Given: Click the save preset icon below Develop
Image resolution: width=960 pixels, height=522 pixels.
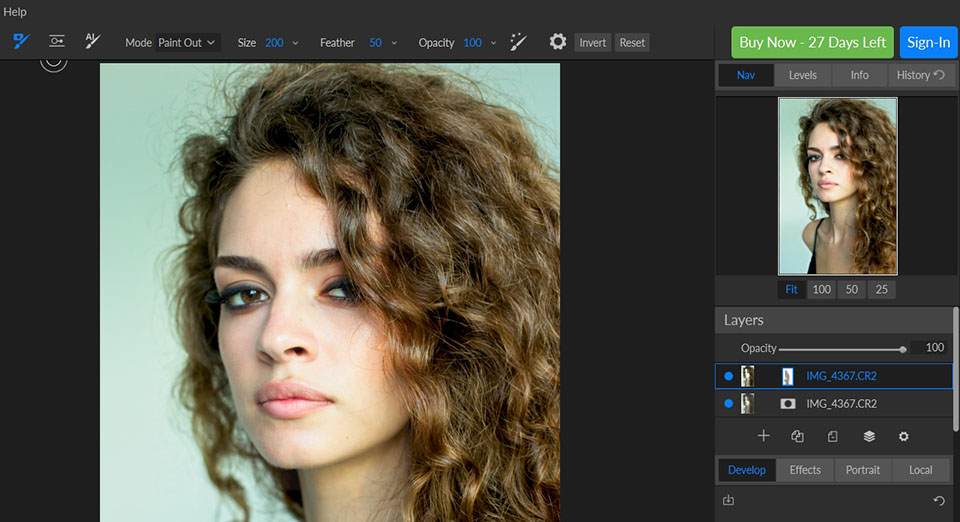Looking at the screenshot, I should (728, 500).
